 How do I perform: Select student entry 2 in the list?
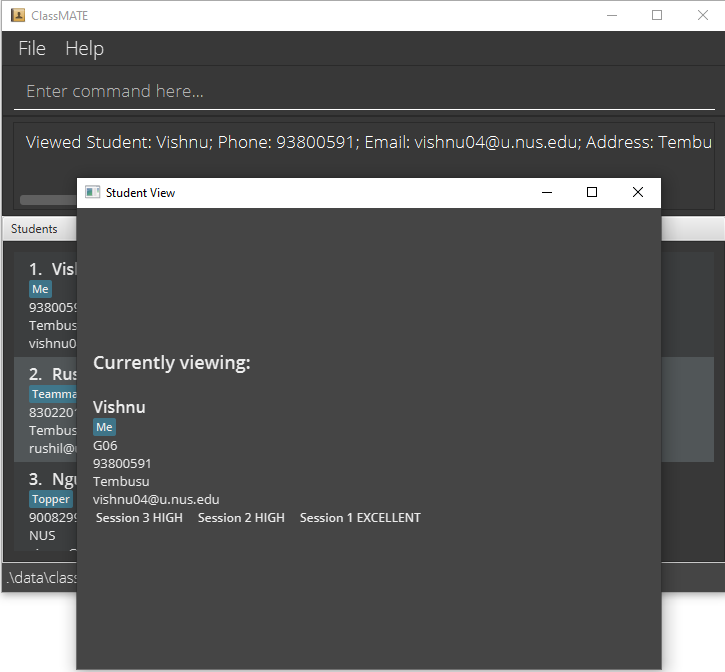click(x=45, y=409)
